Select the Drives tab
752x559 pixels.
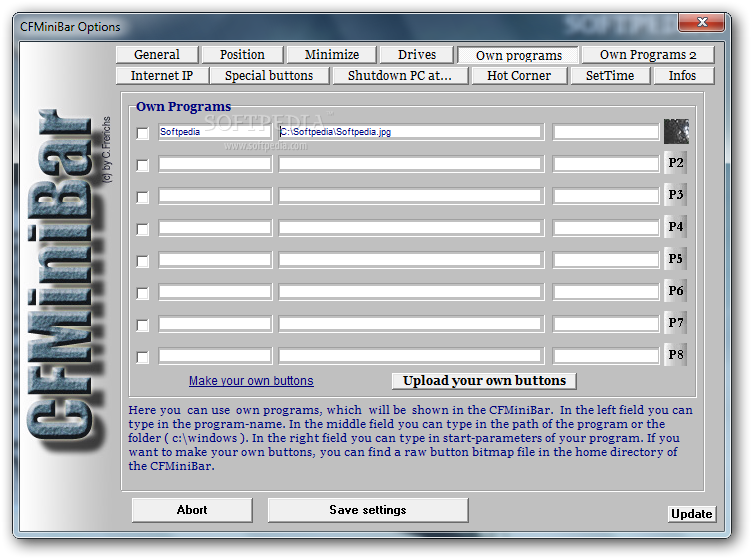click(x=416, y=55)
